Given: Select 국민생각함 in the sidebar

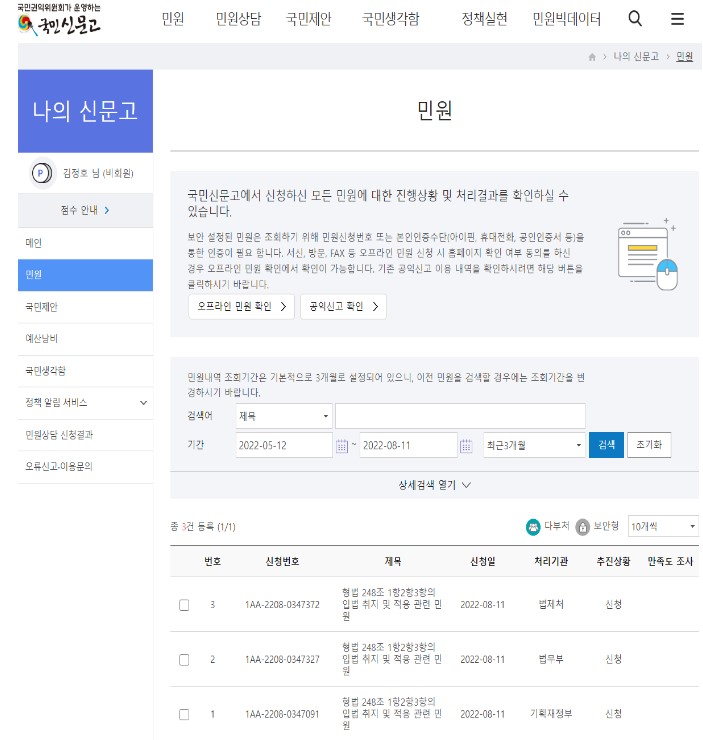Looking at the screenshot, I should (x=85, y=371).
